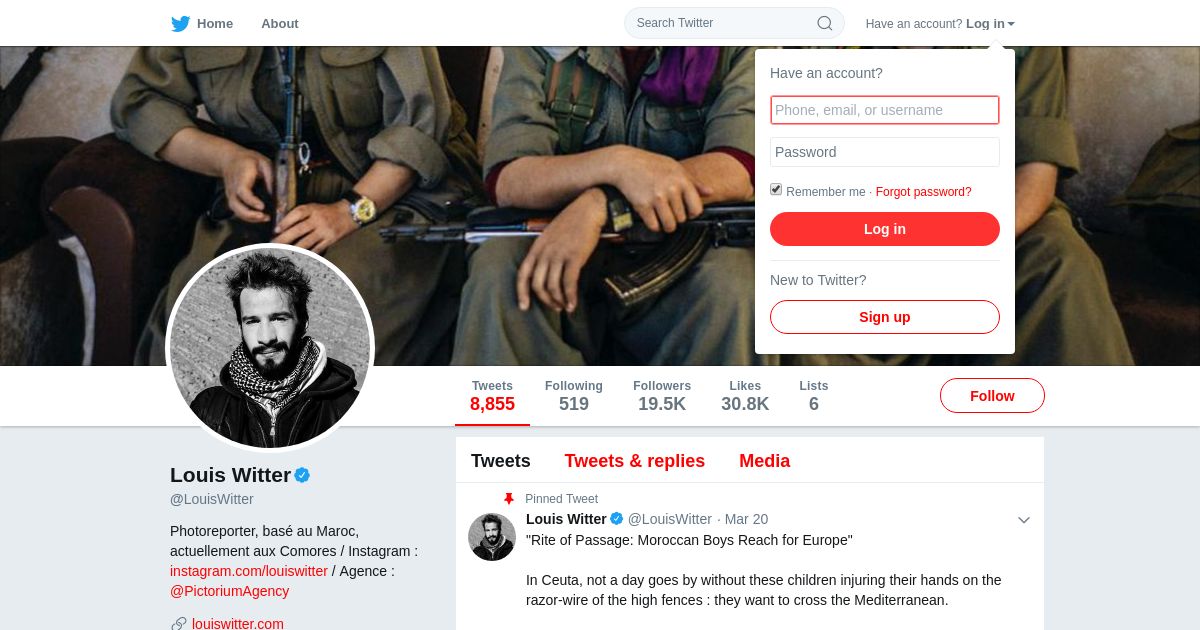The height and width of the screenshot is (630, 1200).
Task: Click the verified badge next to profile name
Action: [x=302, y=475]
